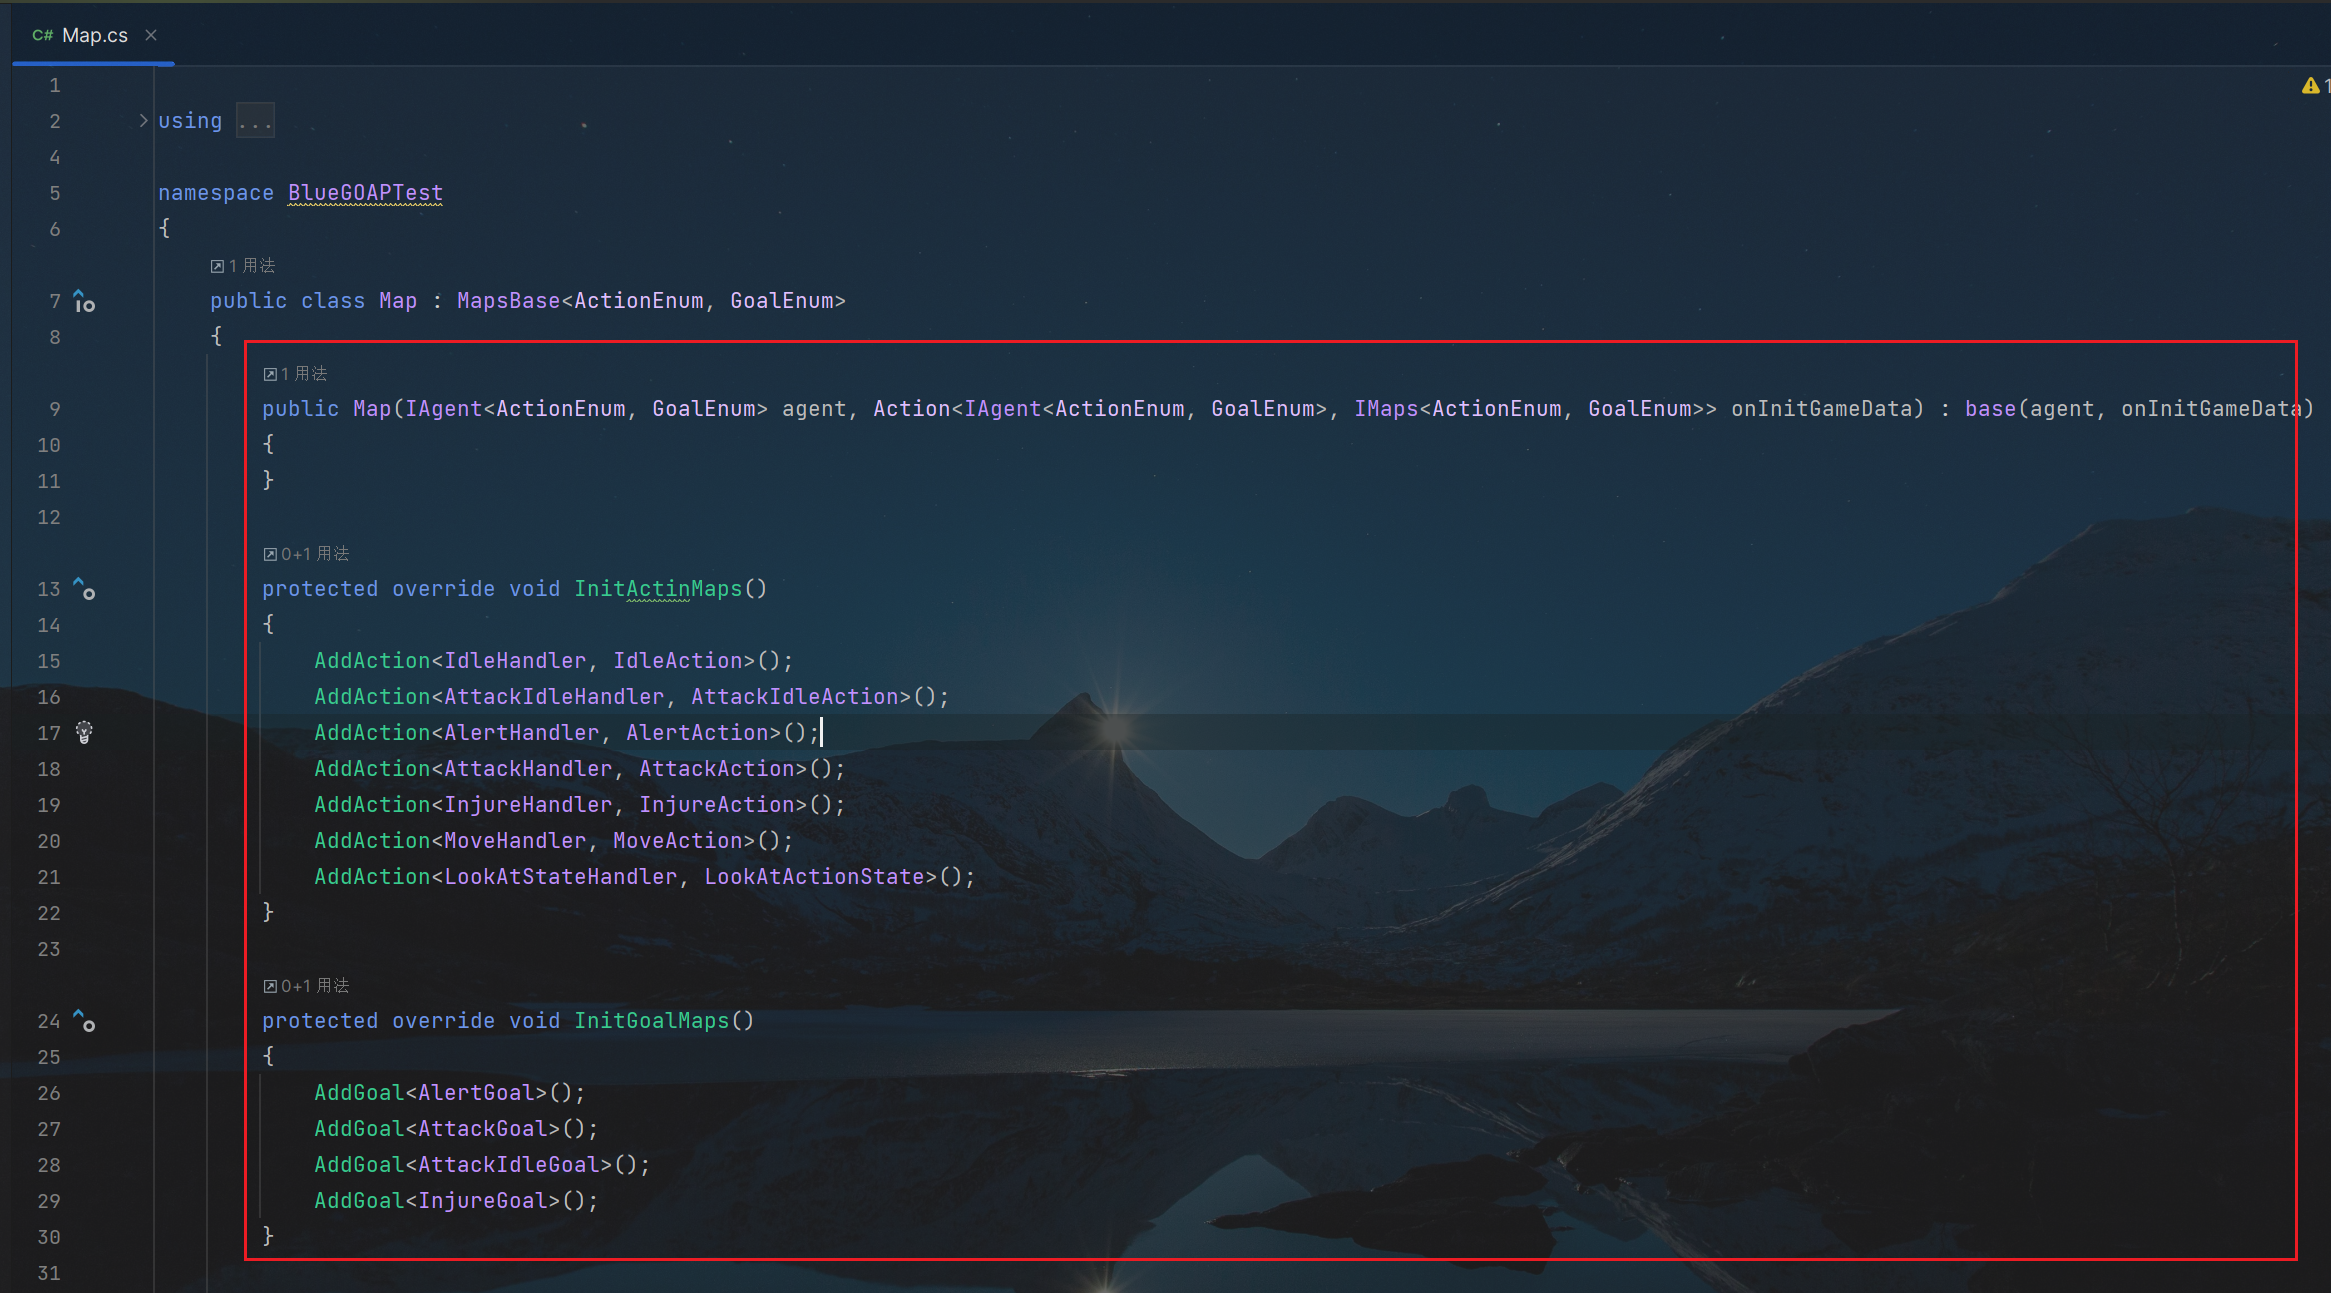Click the inheritance gutter icon beside class Map
2331x1293 pixels.
[85, 301]
